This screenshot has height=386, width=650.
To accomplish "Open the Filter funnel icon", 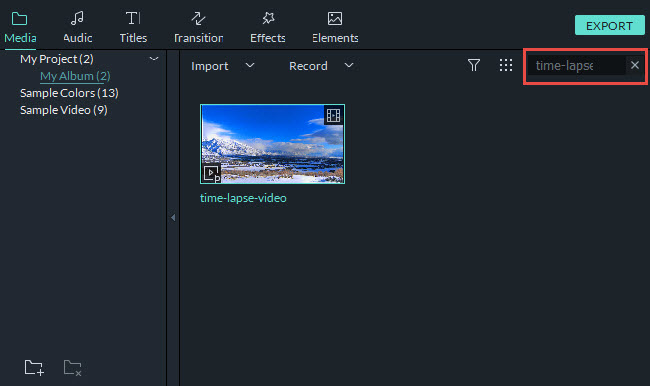I will [473, 65].
